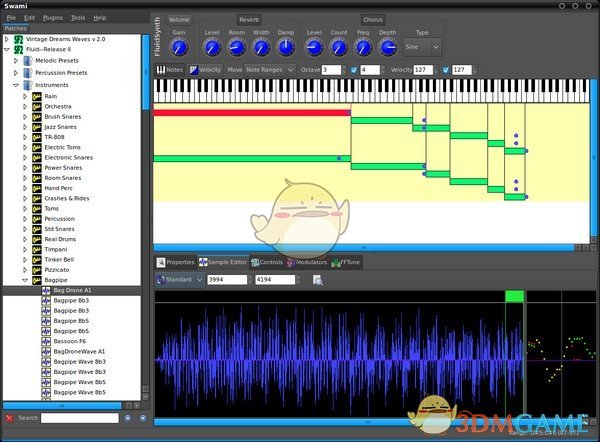Open the Standard mode dropdown in sample editor
The image size is (600, 442).
(x=180, y=280)
